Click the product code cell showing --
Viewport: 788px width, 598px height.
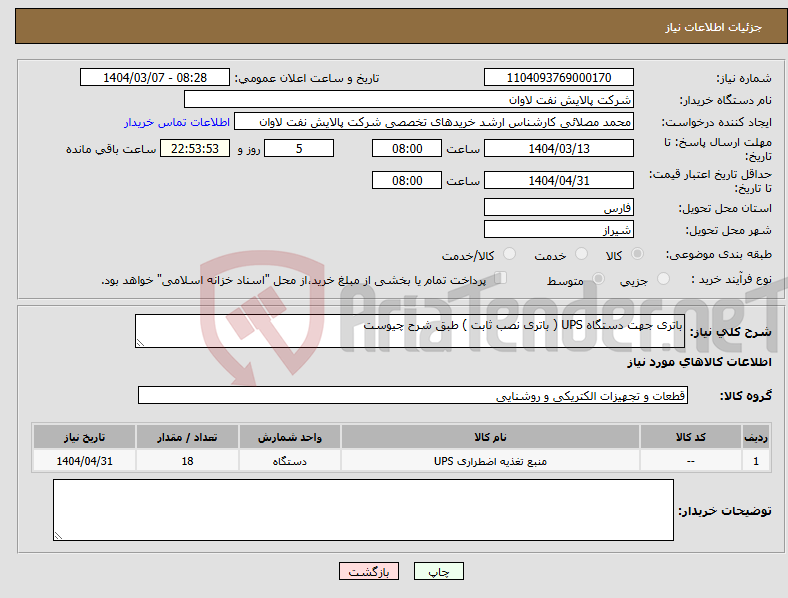coord(691,461)
